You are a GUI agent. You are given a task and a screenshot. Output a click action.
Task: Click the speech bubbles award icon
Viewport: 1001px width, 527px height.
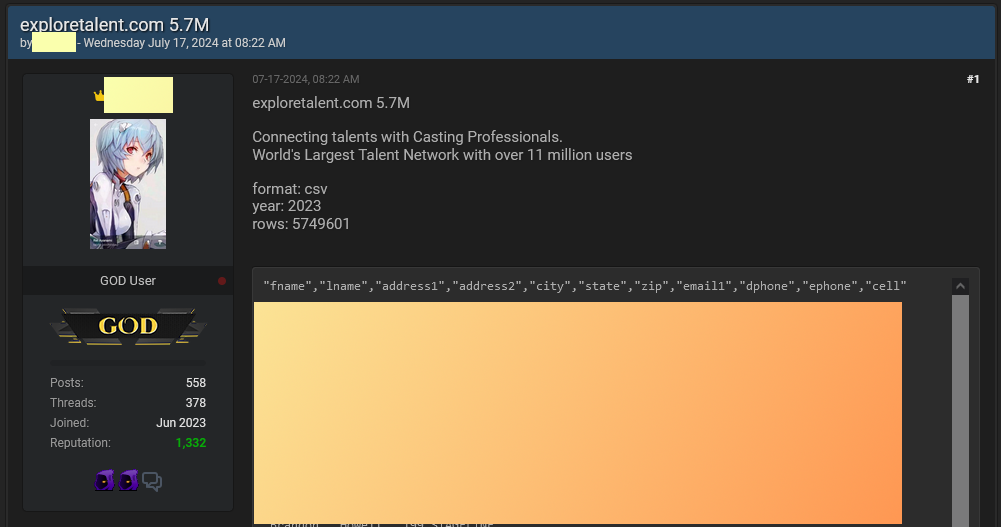pos(152,481)
